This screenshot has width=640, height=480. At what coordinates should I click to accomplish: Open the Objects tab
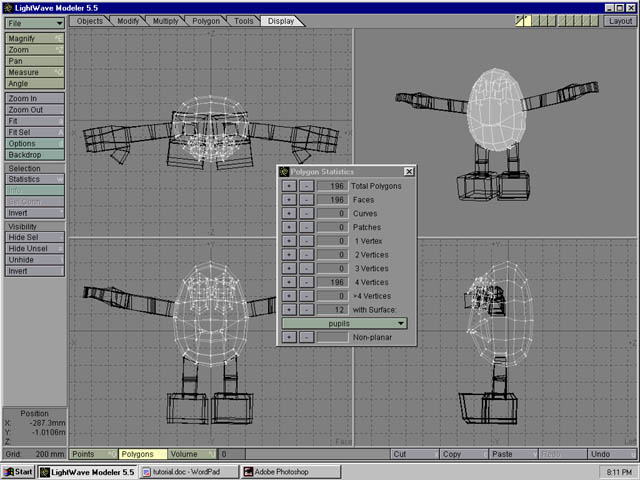coord(90,21)
